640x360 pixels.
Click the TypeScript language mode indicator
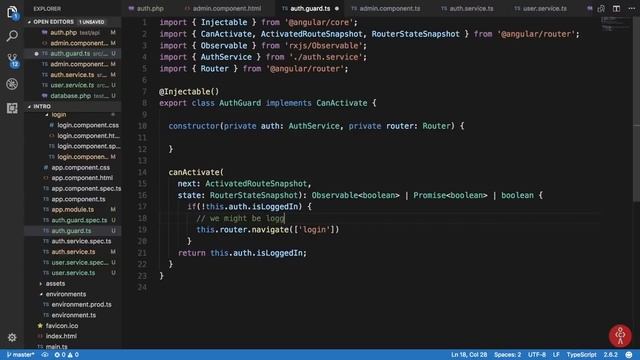(x=582, y=355)
